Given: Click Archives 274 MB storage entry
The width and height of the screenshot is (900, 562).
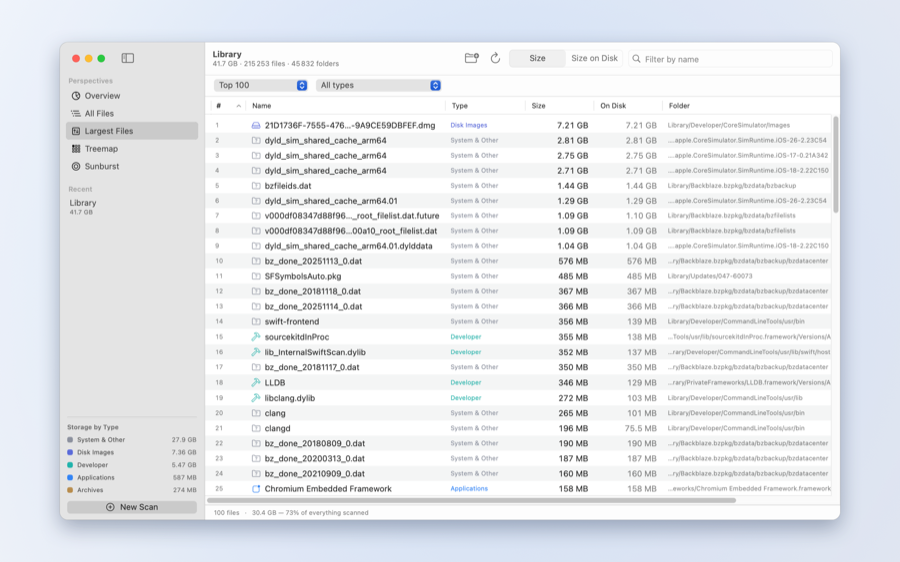Looking at the screenshot, I should [132, 490].
